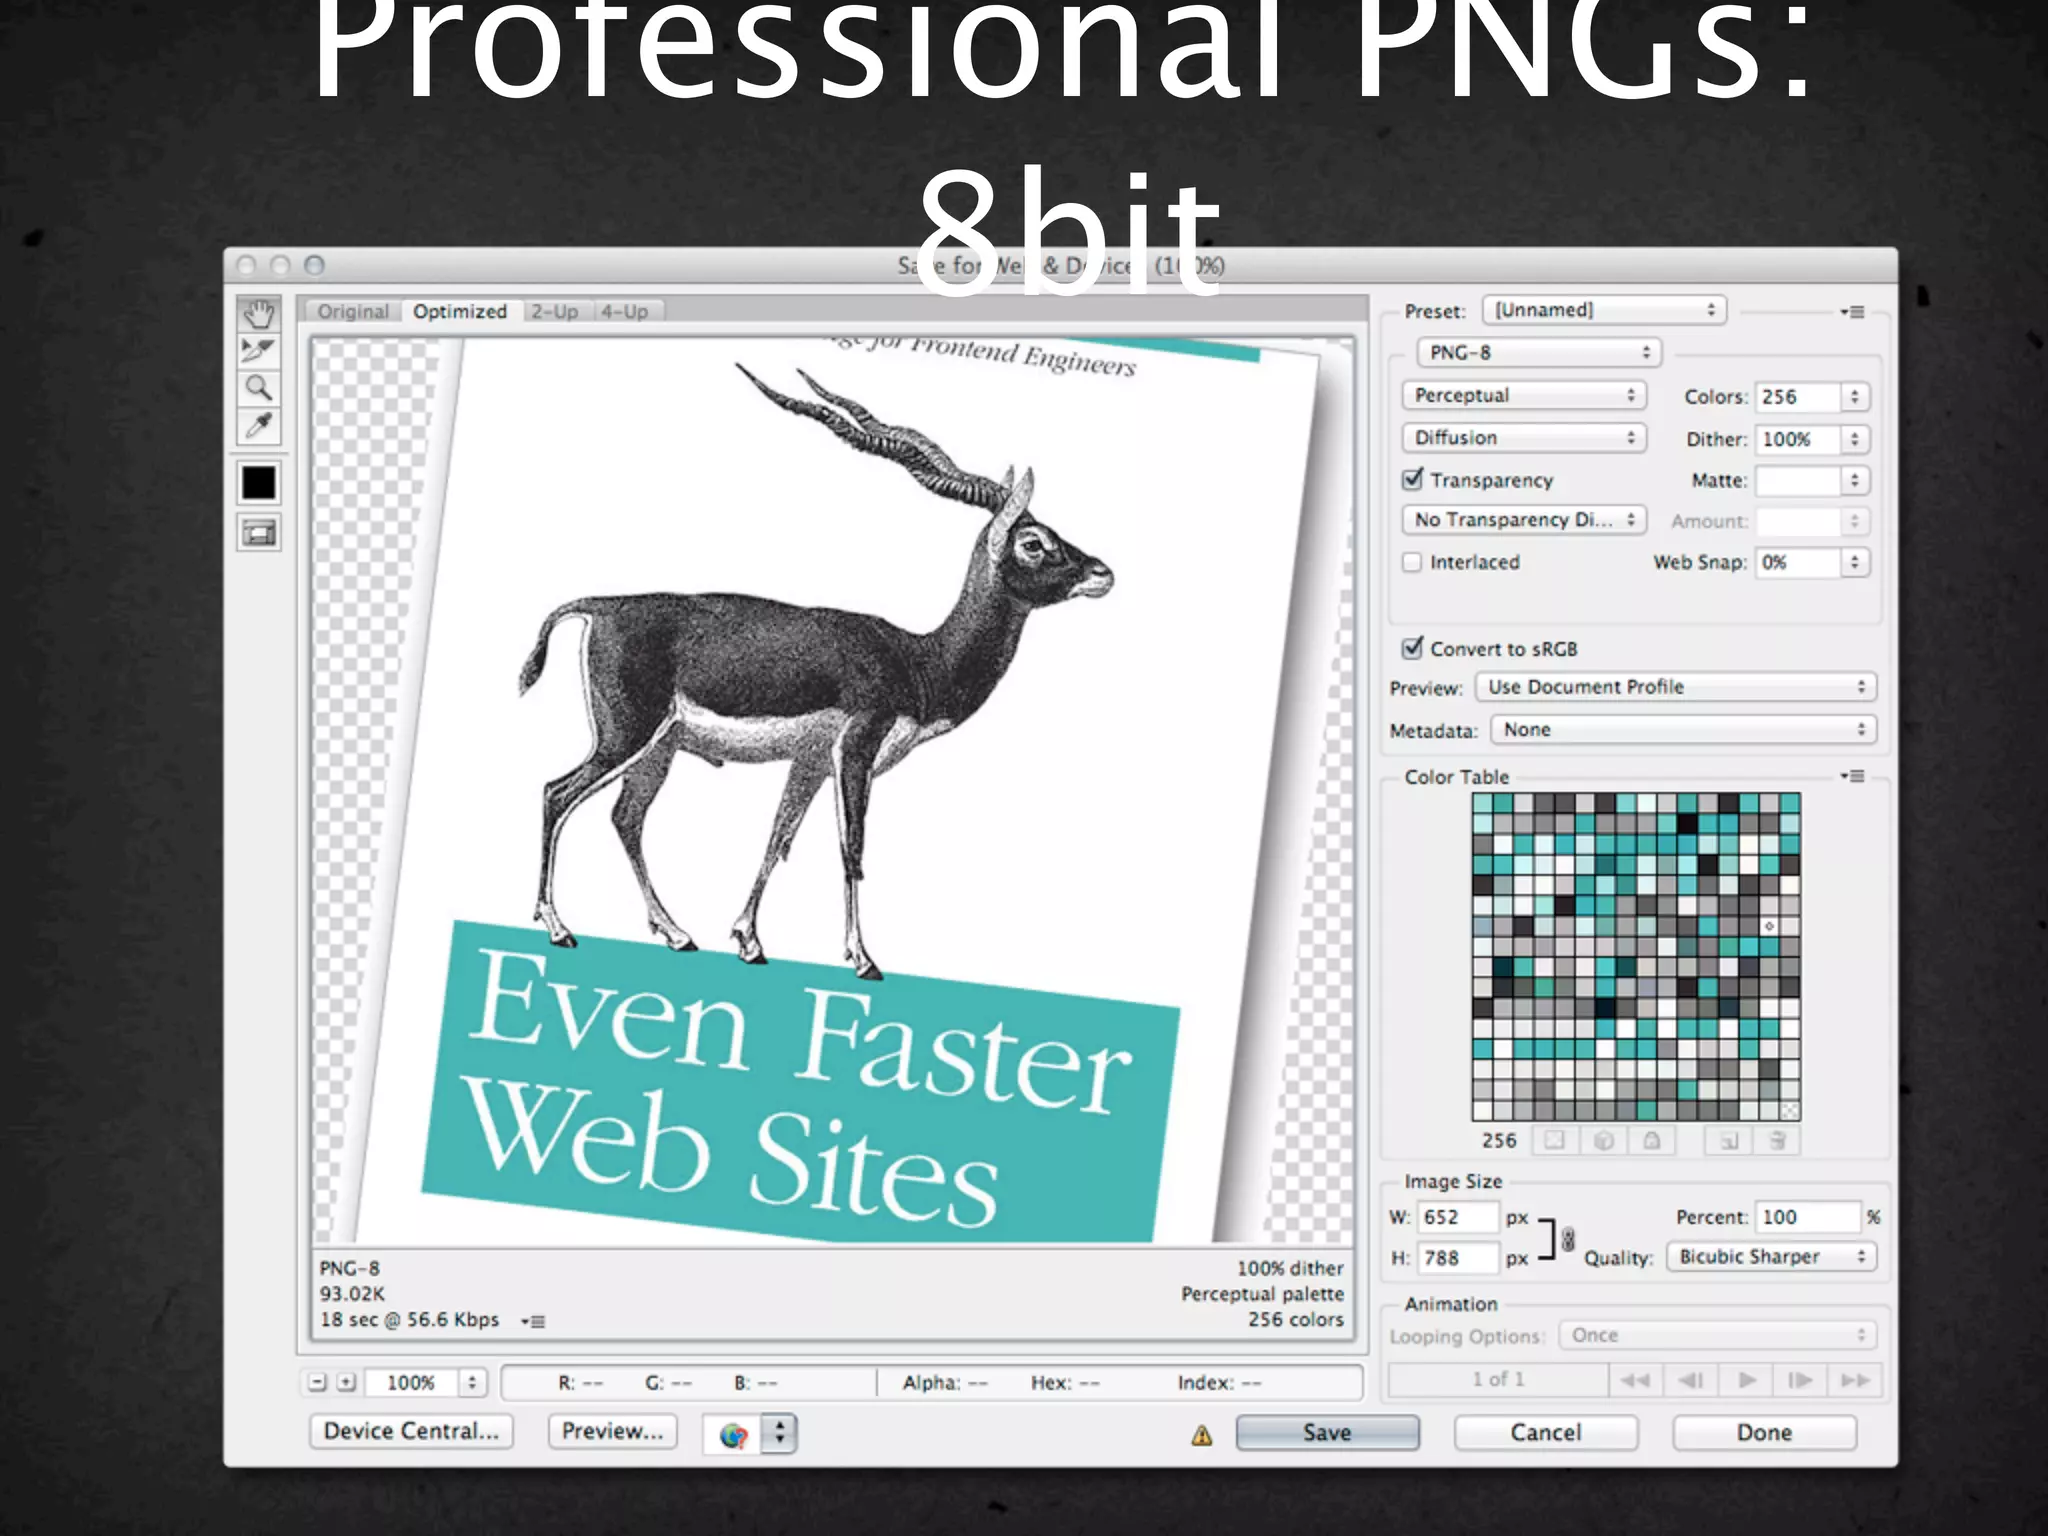Open the Matte color dropdown arrows
Screen dimensions: 2048x1536
coord(1855,480)
